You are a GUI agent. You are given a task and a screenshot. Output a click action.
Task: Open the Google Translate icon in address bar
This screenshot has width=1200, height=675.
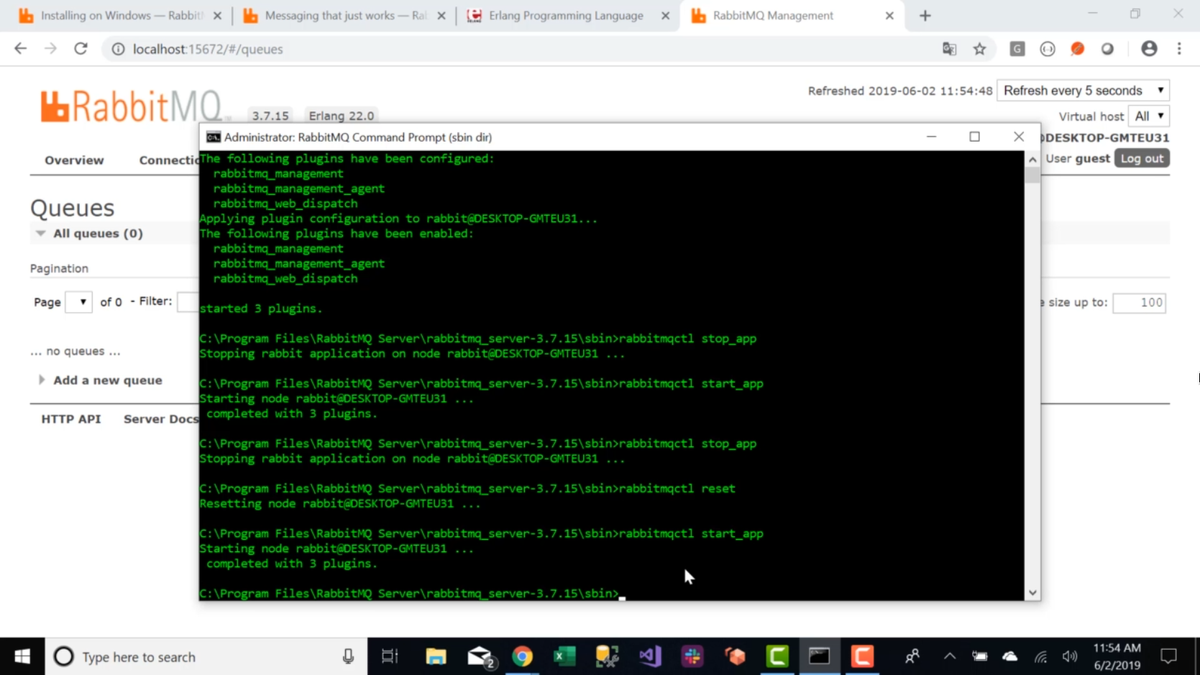(949, 49)
